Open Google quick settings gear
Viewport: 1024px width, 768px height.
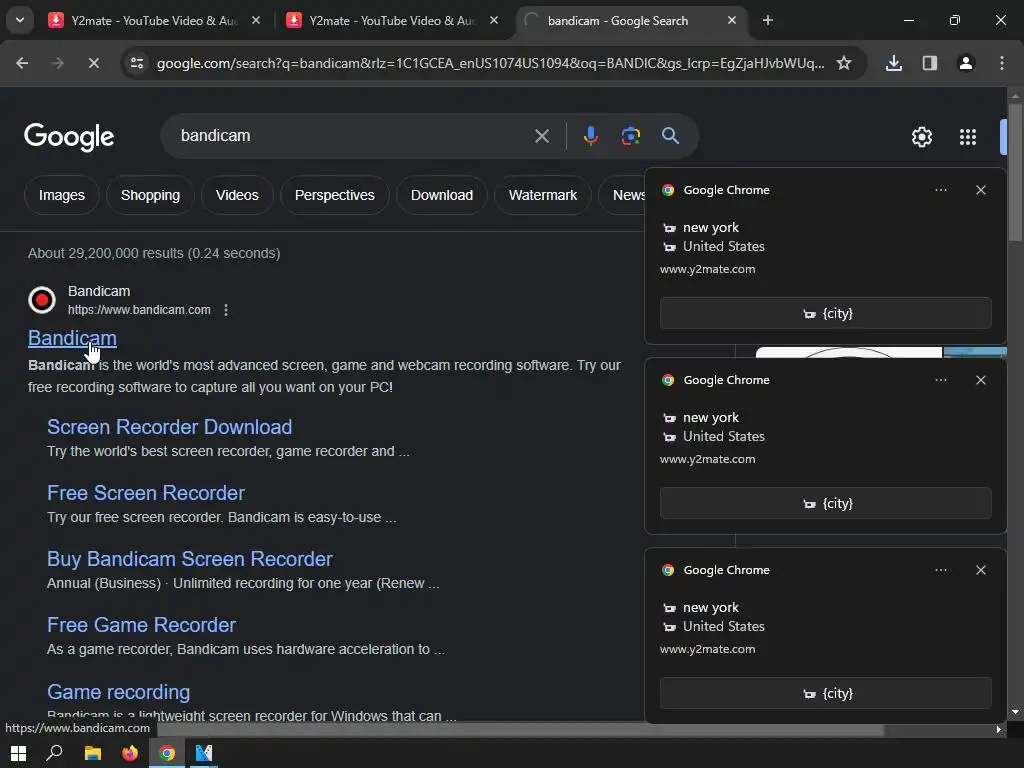coord(921,137)
